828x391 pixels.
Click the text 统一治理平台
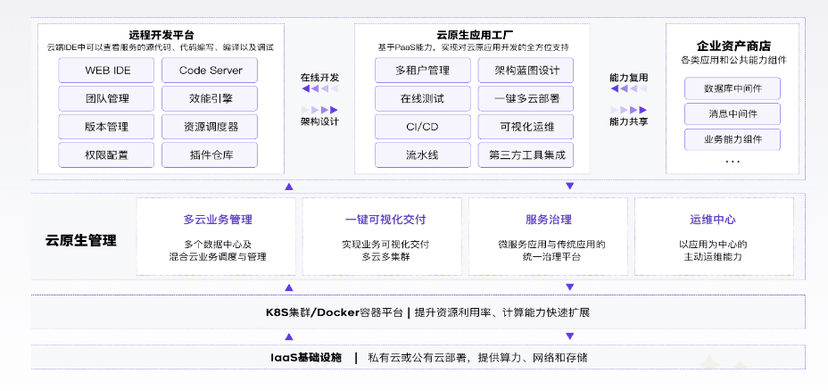552,257
